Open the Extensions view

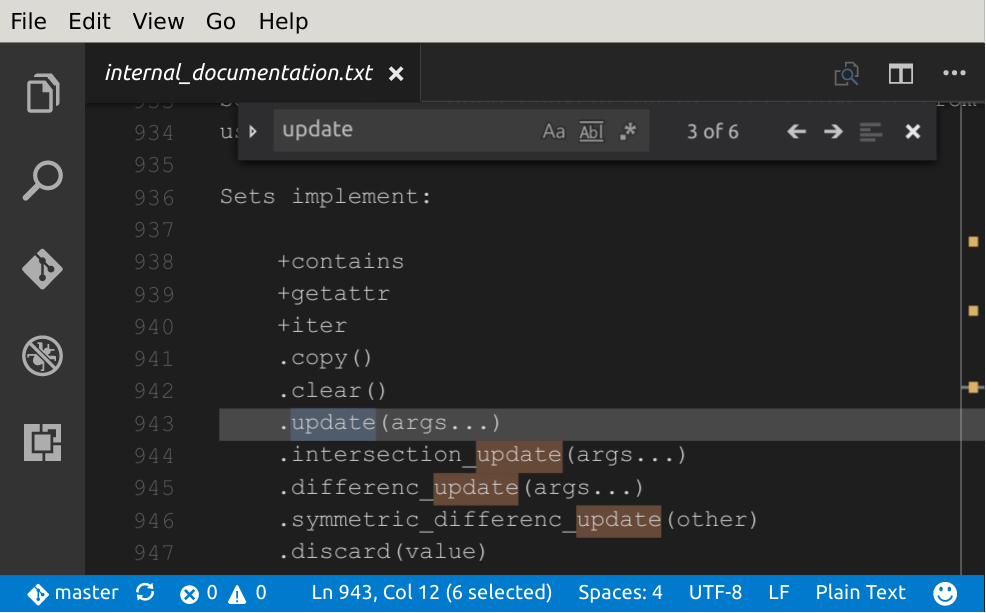pyautogui.click(x=43, y=441)
